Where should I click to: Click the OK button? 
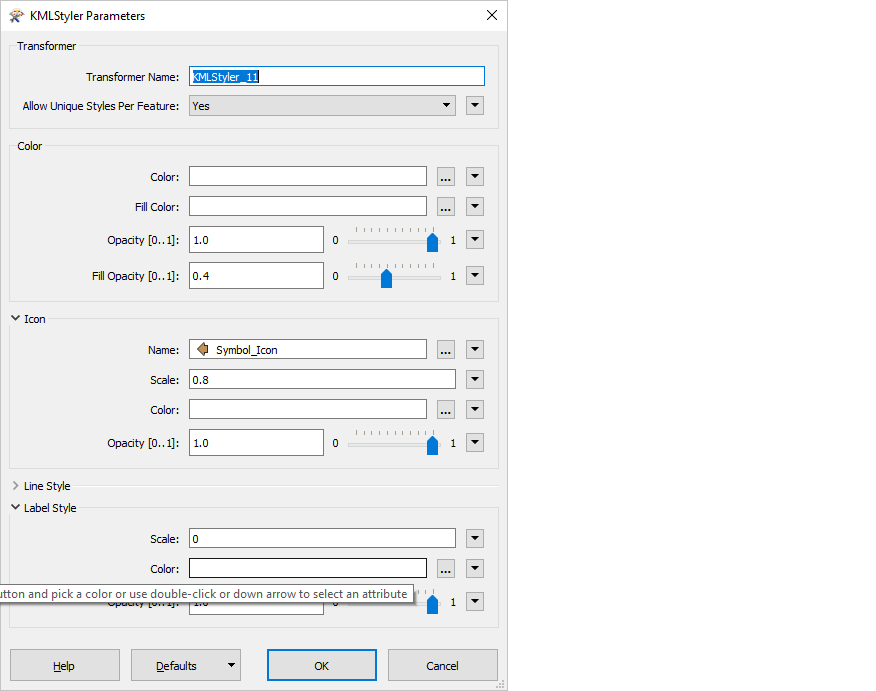point(321,666)
